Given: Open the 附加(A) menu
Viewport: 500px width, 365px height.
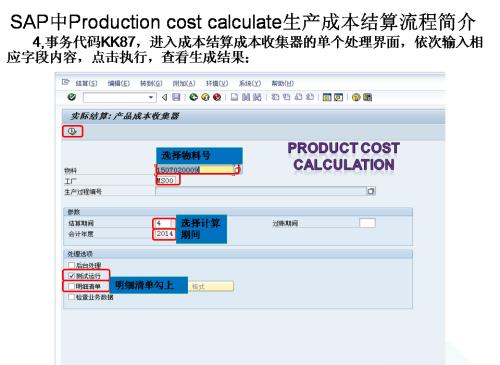Looking at the screenshot, I should (184, 83).
